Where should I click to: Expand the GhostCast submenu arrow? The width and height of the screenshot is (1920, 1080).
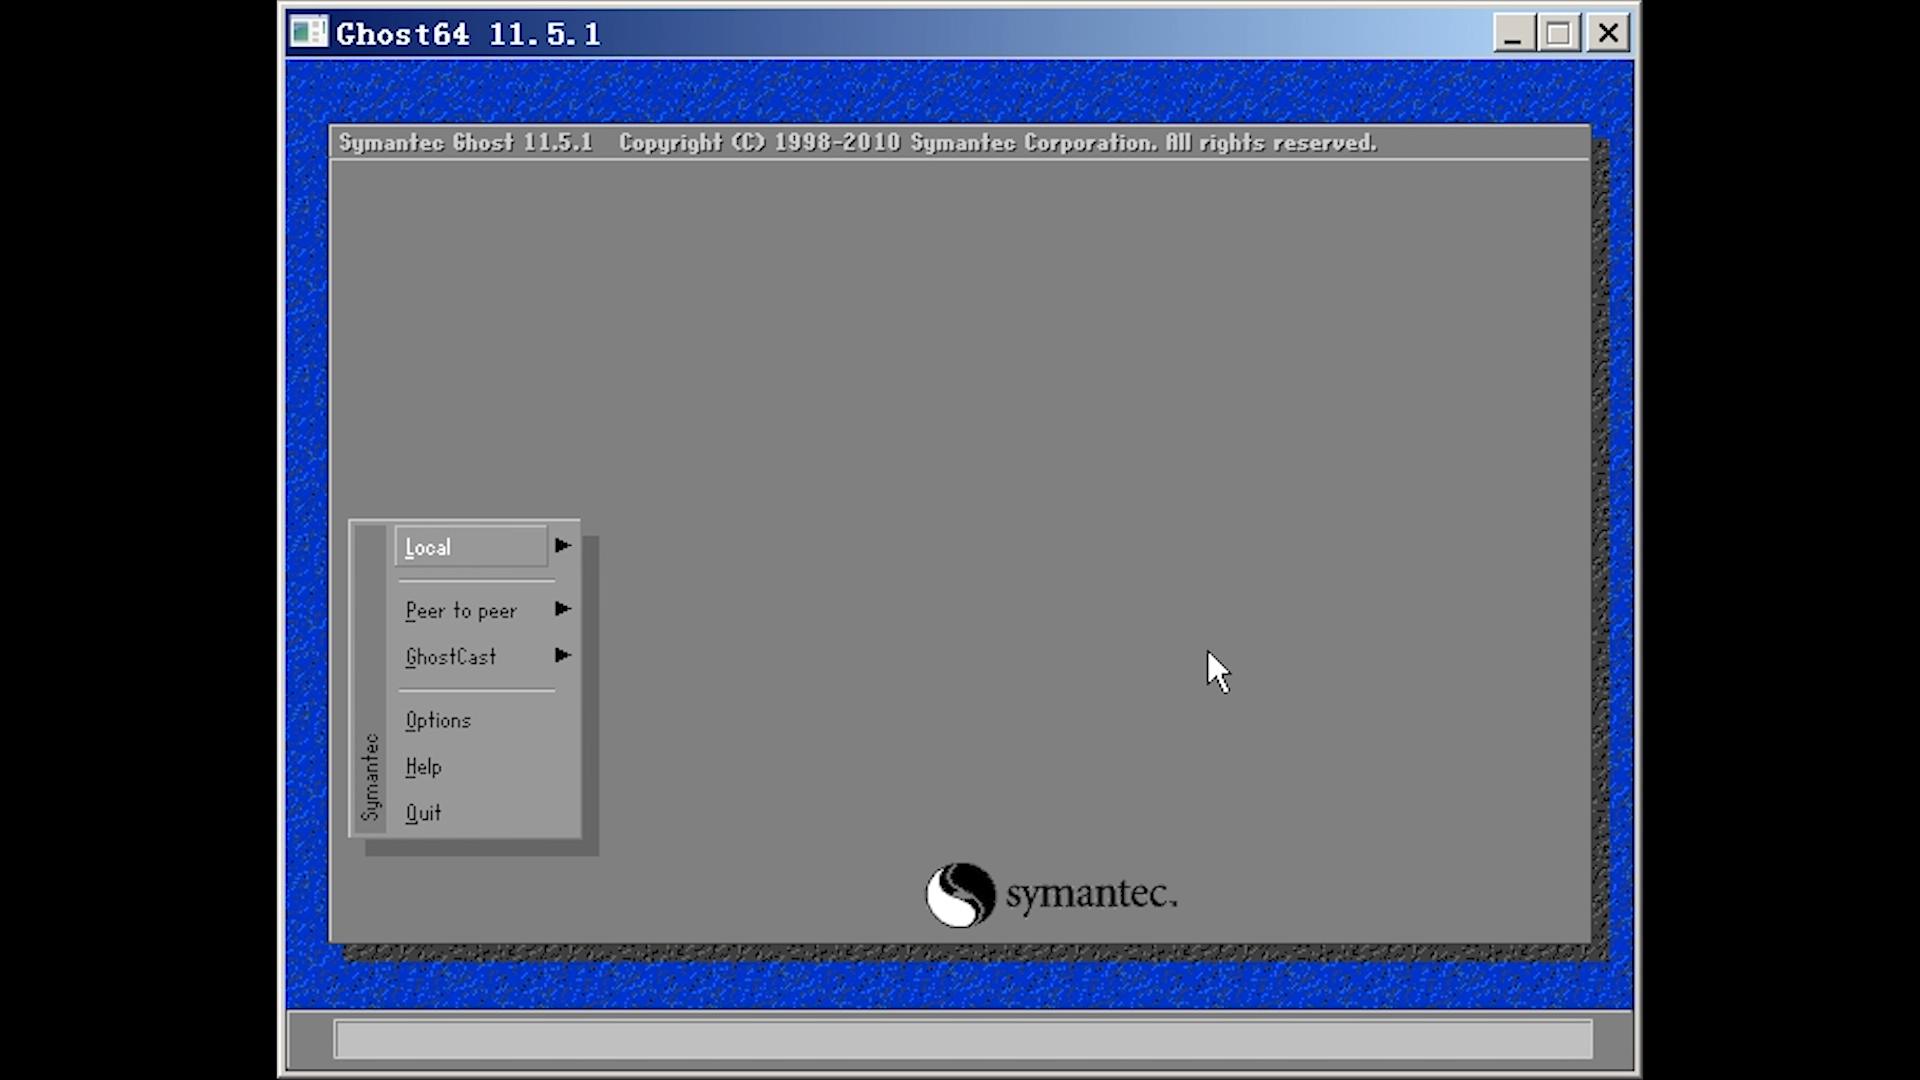562,656
